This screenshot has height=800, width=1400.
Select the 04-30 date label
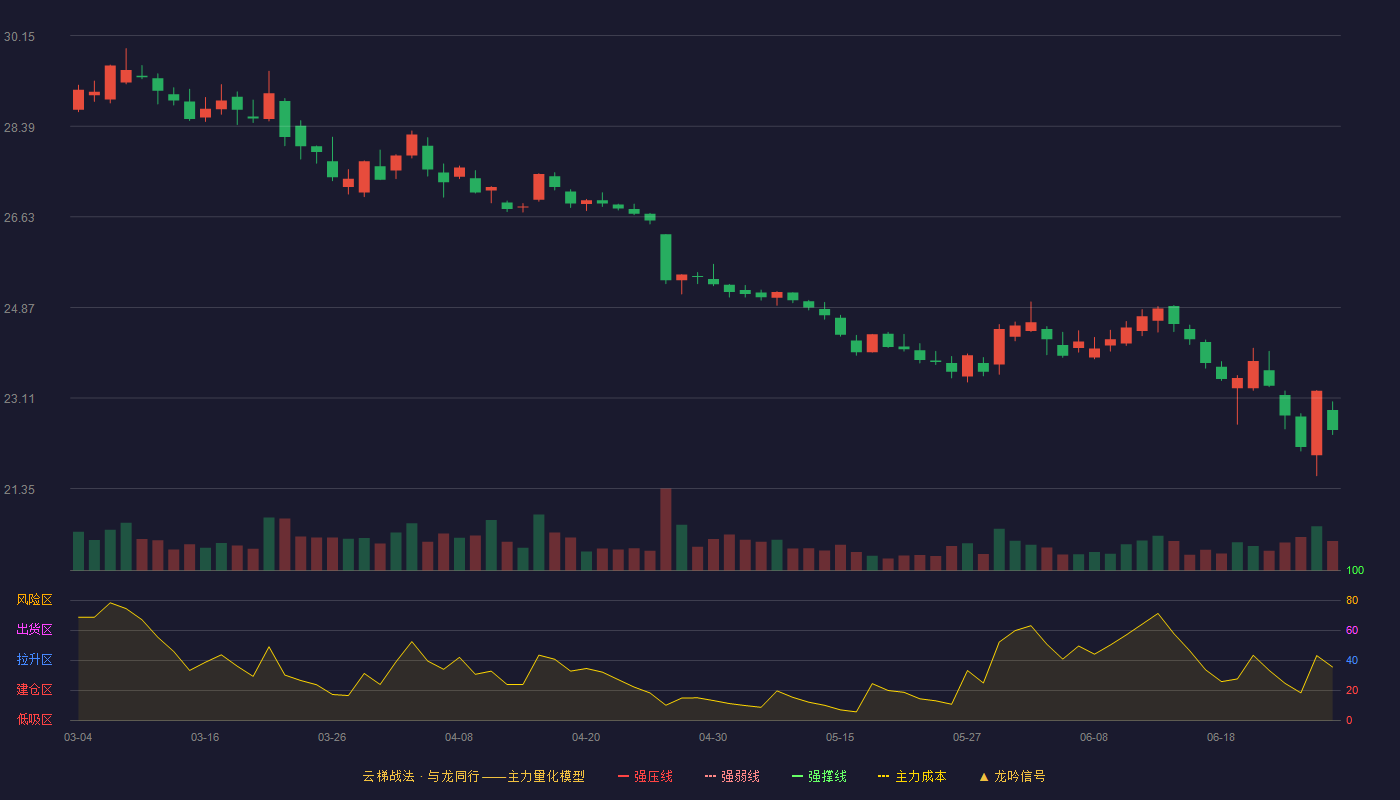coord(713,737)
